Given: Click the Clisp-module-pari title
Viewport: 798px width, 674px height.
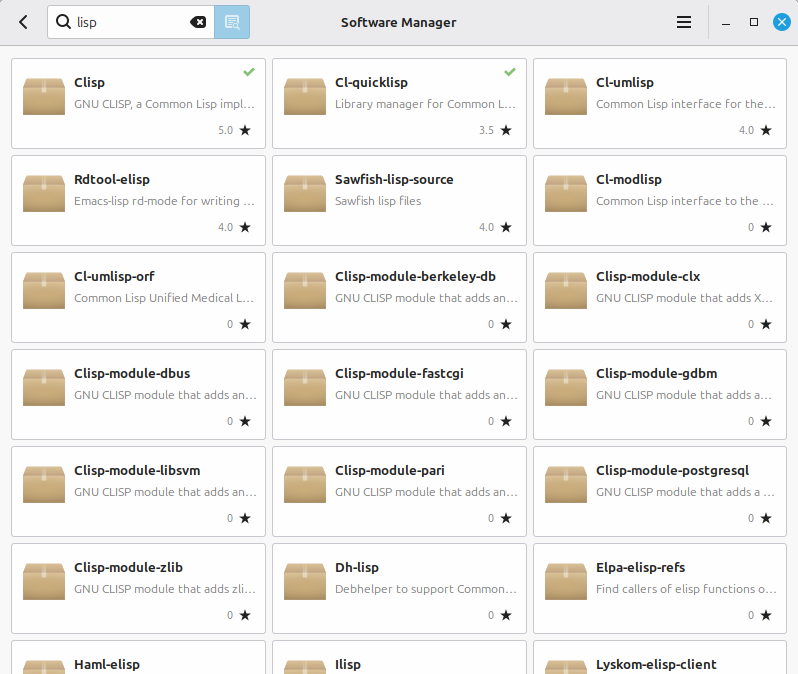Looking at the screenshot, I should (390, 470).
